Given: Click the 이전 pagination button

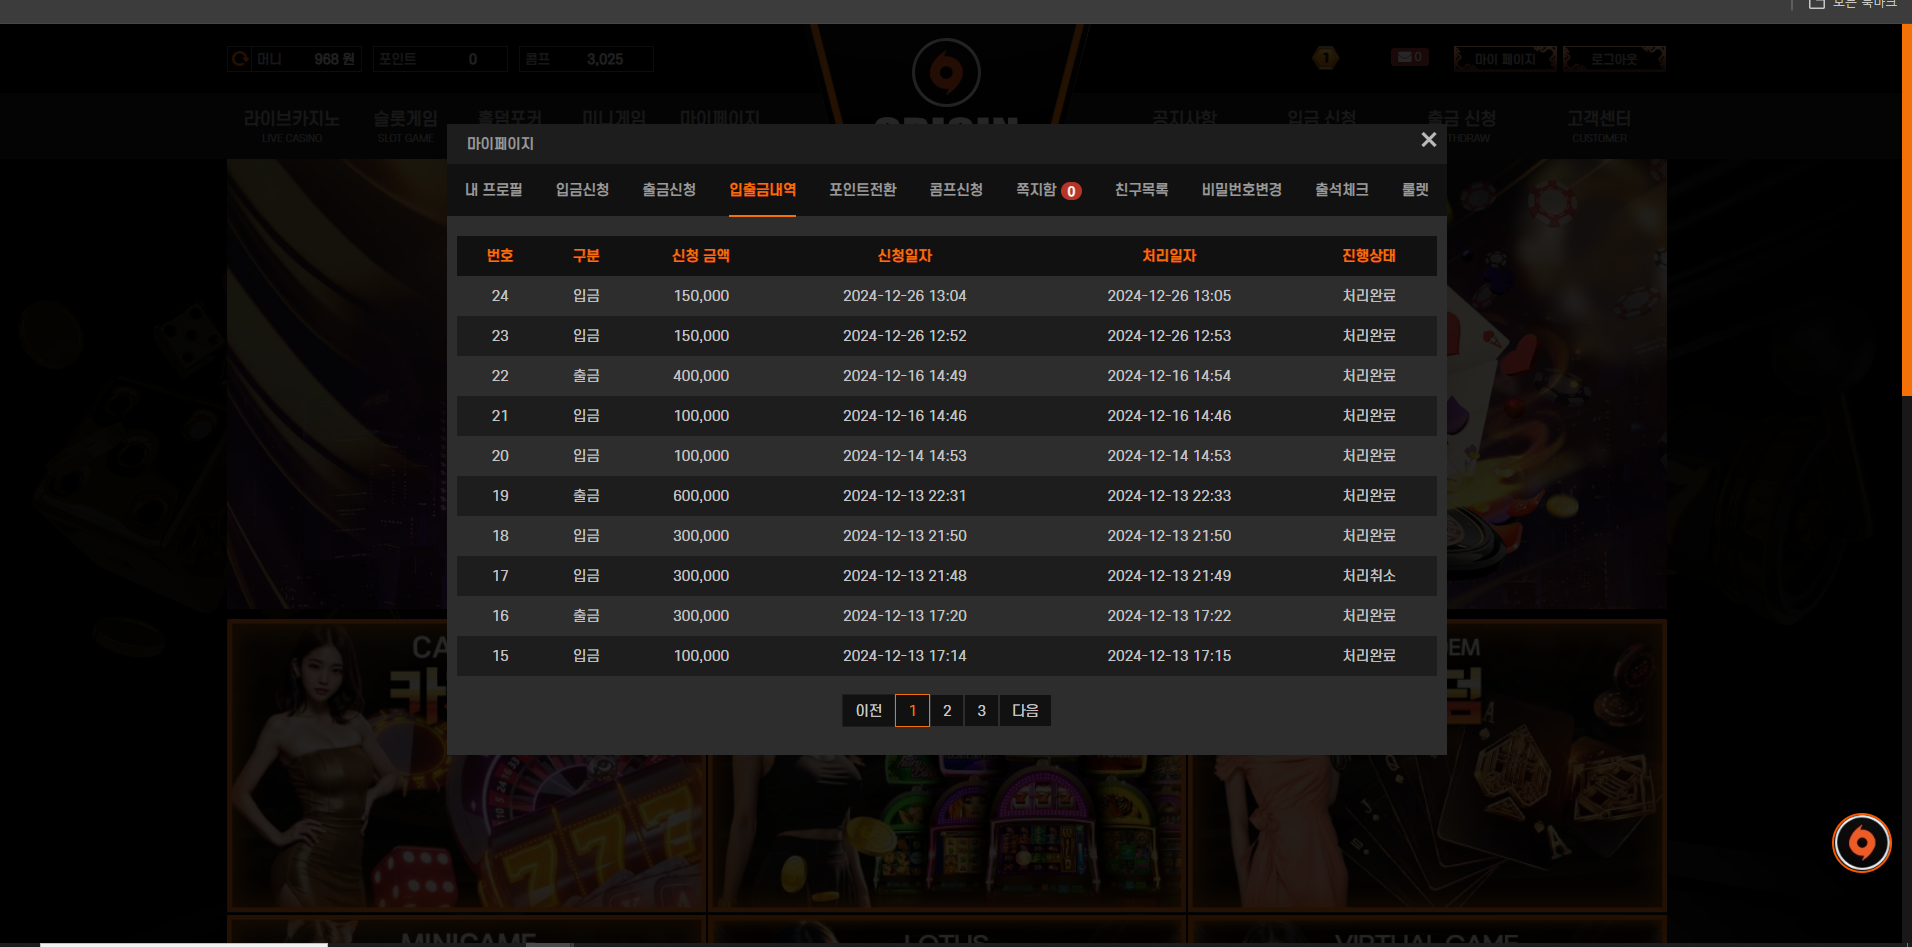Looking at the screenshot, I should click(x=868, y=710).
